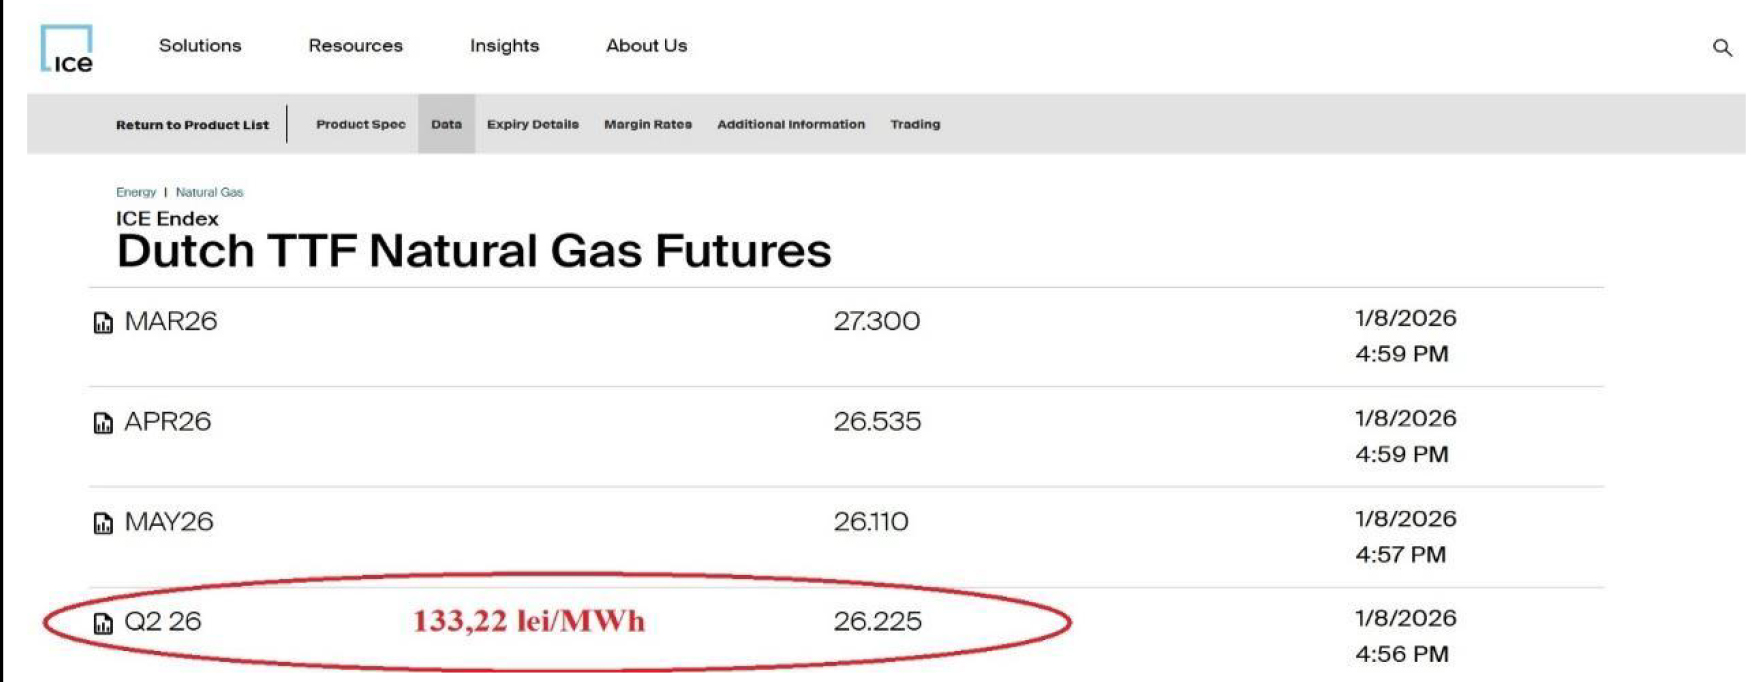Open the Insights menu
Image resolution: width=1751 pixels, height=682 pixels.
pos(504,46)
